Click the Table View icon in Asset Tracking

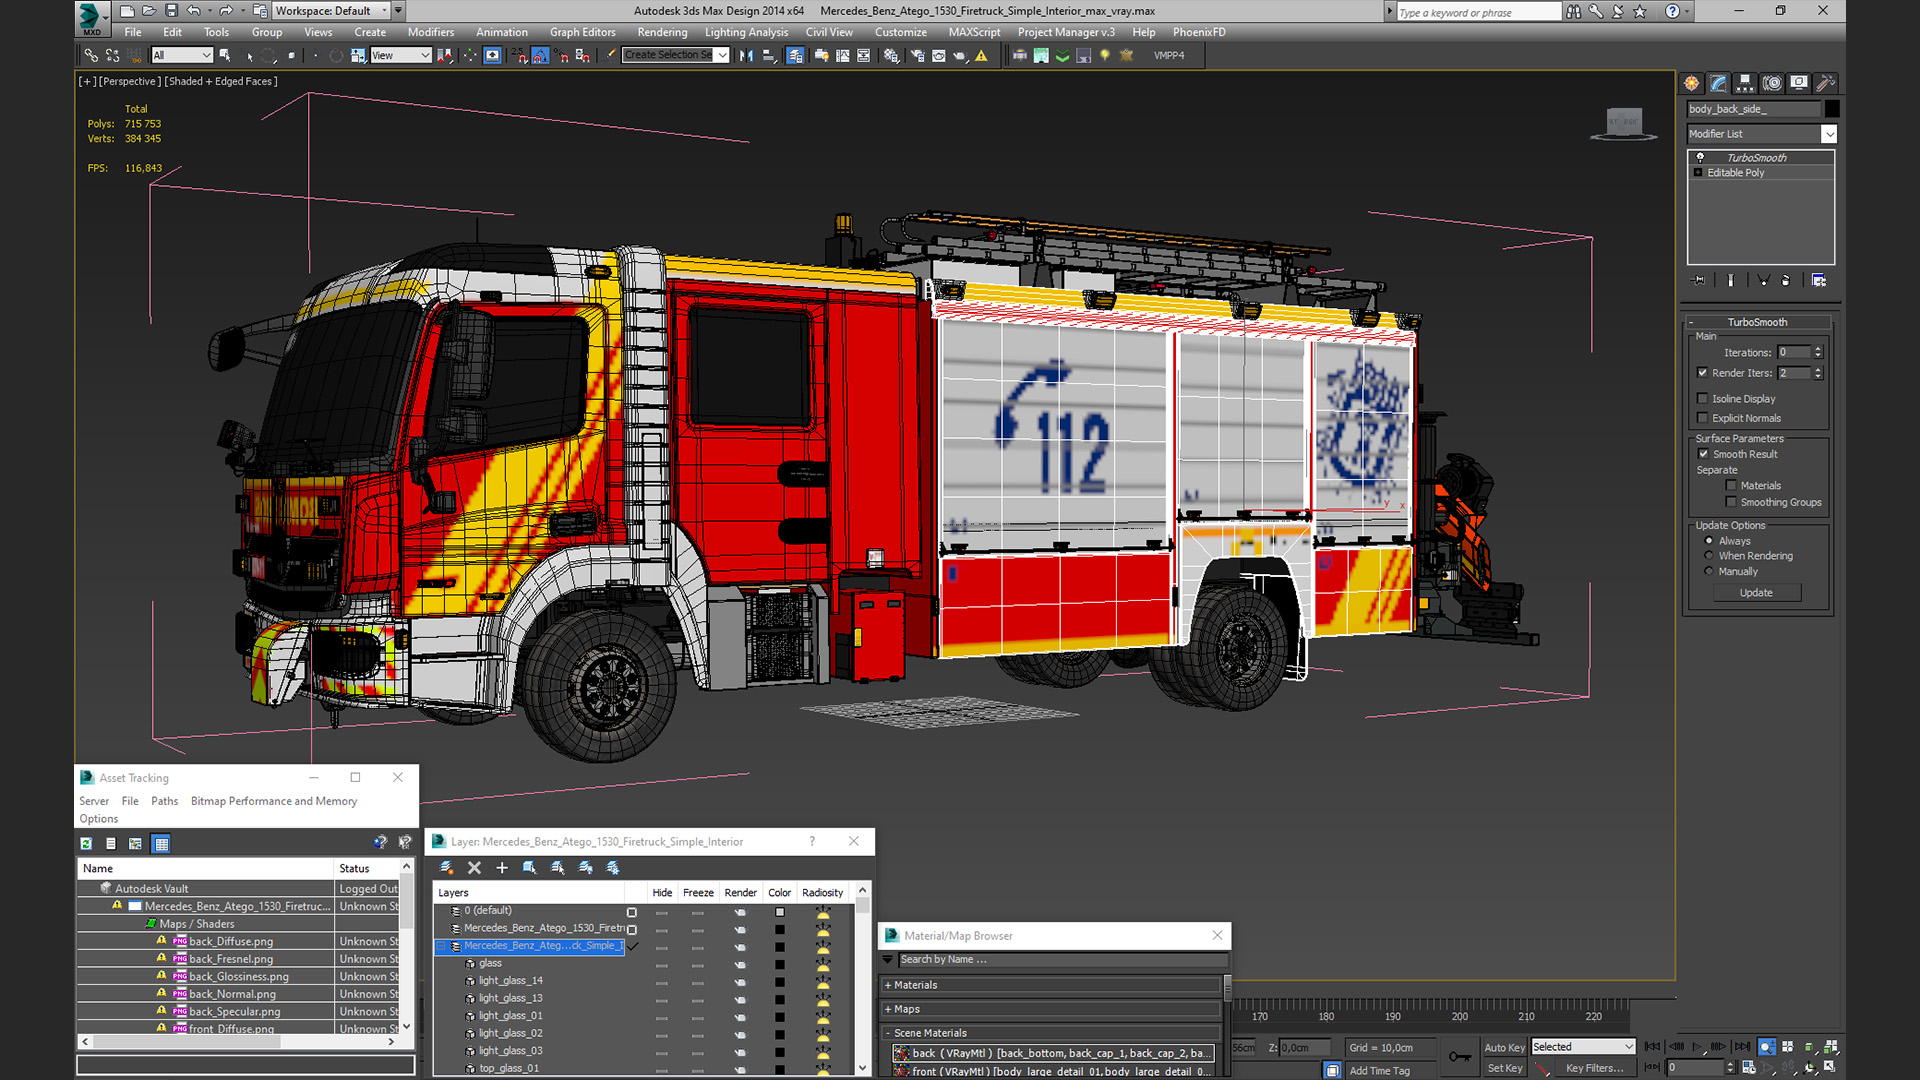tap(161, 844)
